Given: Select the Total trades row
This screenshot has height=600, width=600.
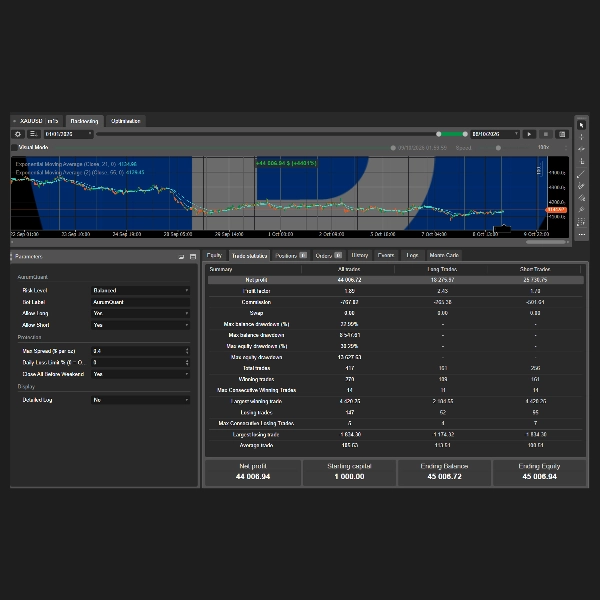Looking at the screenshot, I should (x=396, y=368).
